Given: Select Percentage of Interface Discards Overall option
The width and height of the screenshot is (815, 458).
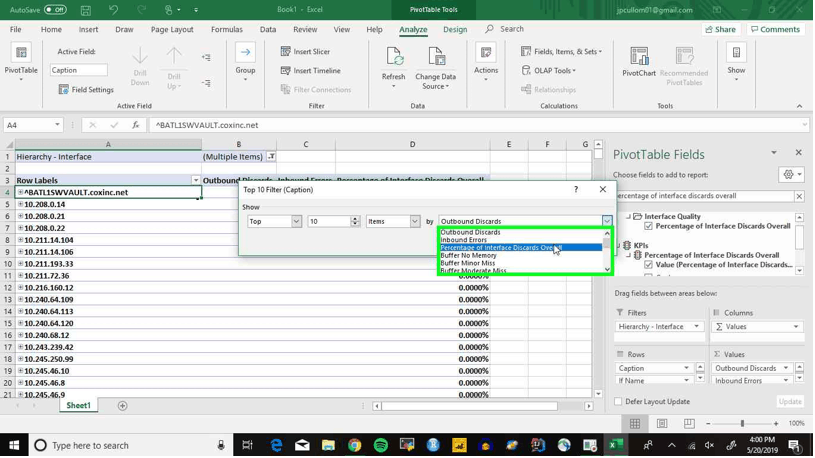Looking at the screenshot, I should (x=521, y=247).
